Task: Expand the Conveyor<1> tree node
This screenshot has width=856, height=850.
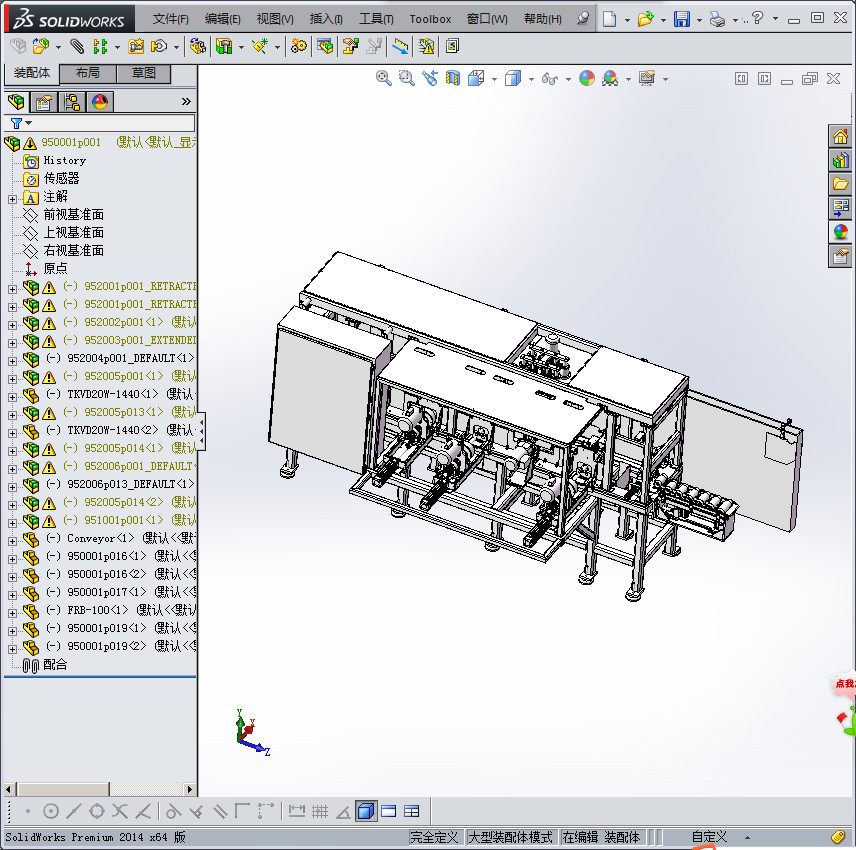Action: pyautogui.click(x=12, y=539)
